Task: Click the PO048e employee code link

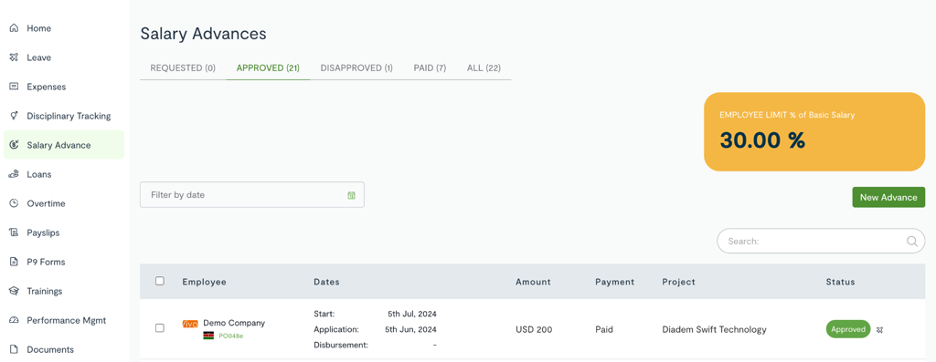Action: tap(231, 336)
